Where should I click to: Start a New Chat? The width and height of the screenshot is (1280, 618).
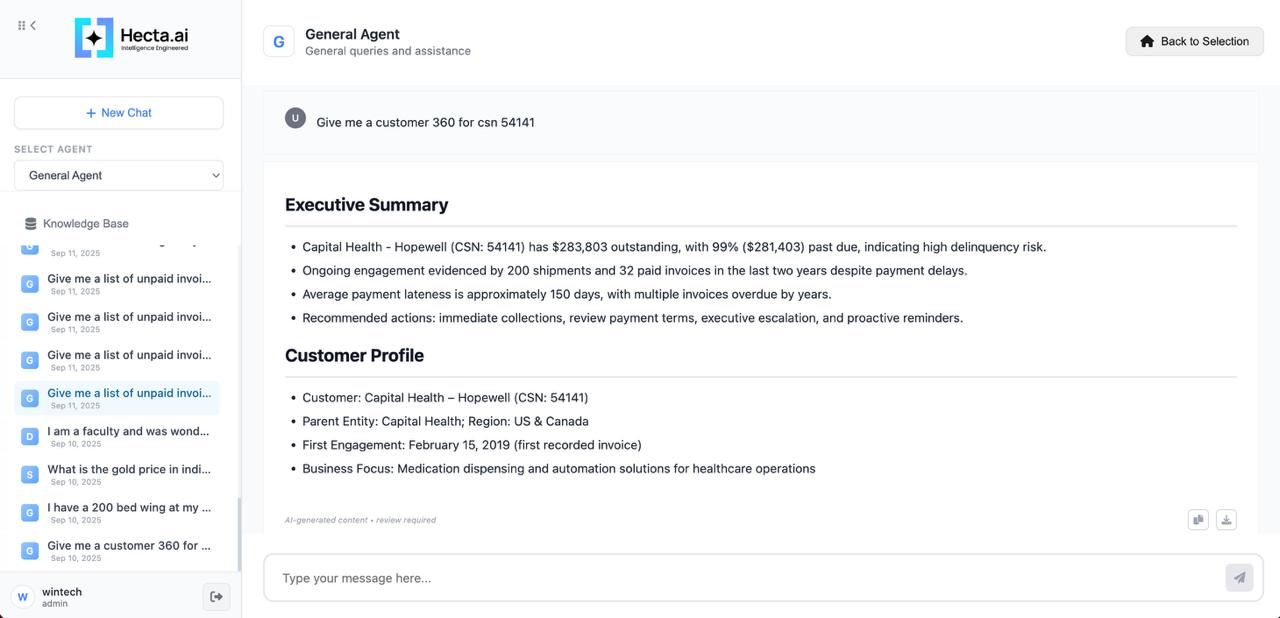[118, 113]
